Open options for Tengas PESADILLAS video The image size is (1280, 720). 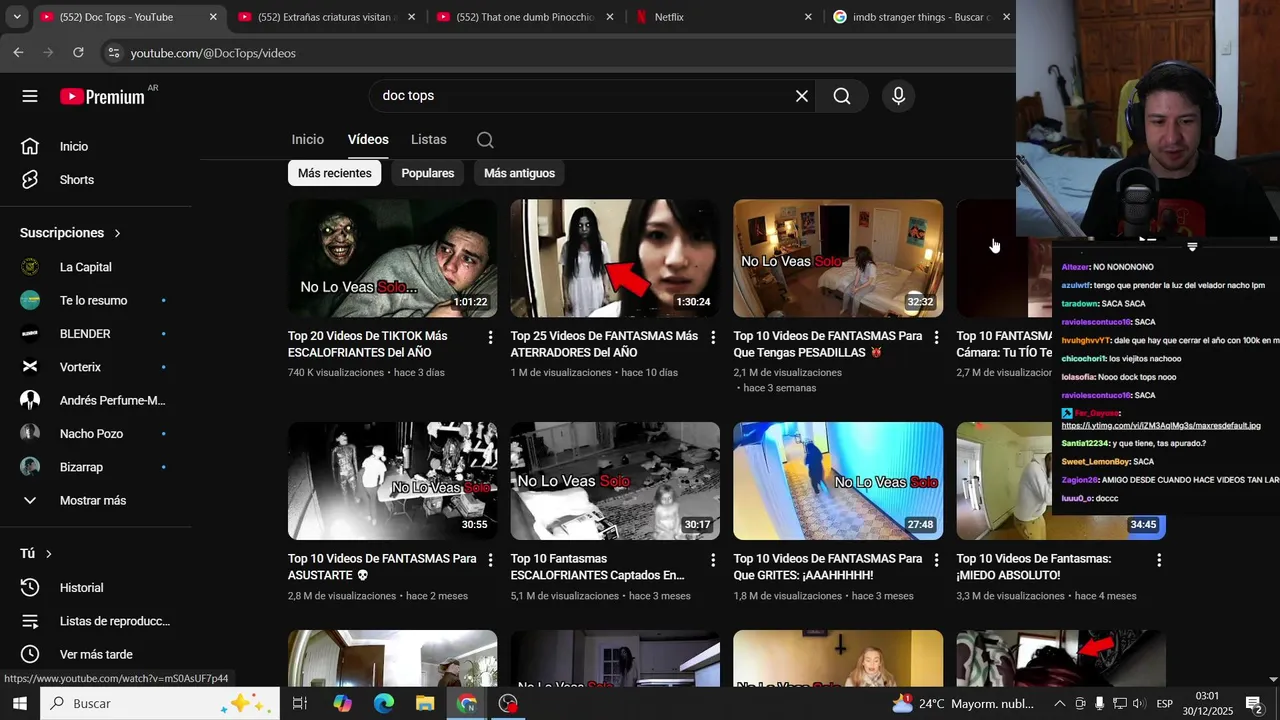(936, 338)
